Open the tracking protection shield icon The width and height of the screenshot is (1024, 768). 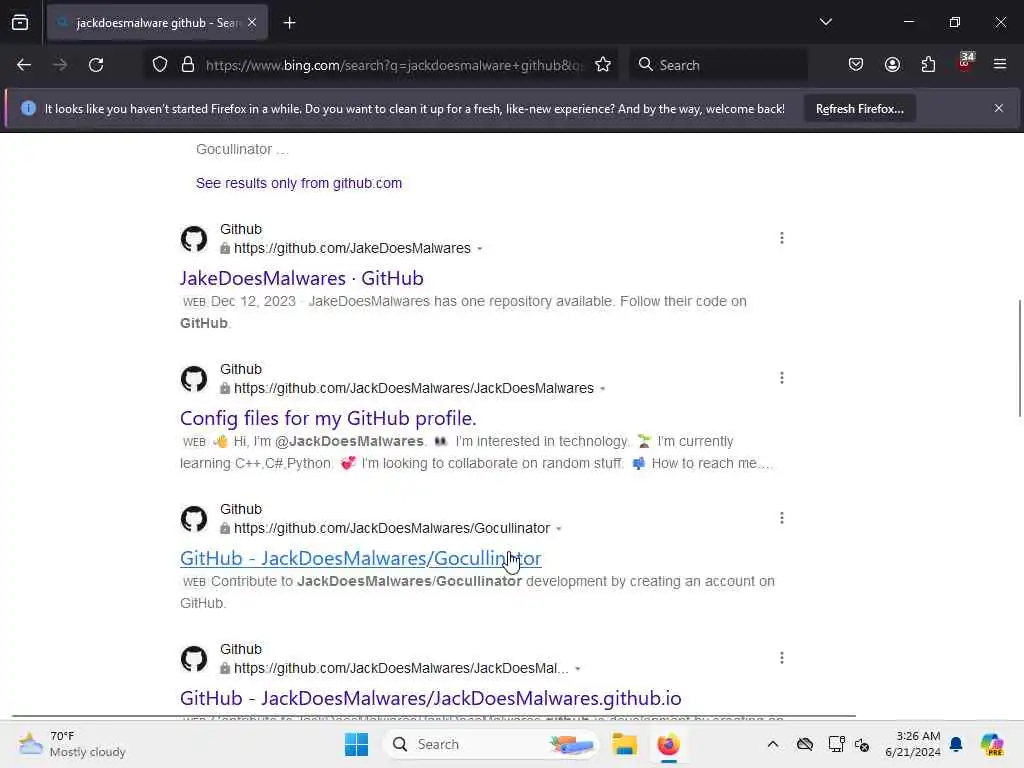tap(160, 65)
